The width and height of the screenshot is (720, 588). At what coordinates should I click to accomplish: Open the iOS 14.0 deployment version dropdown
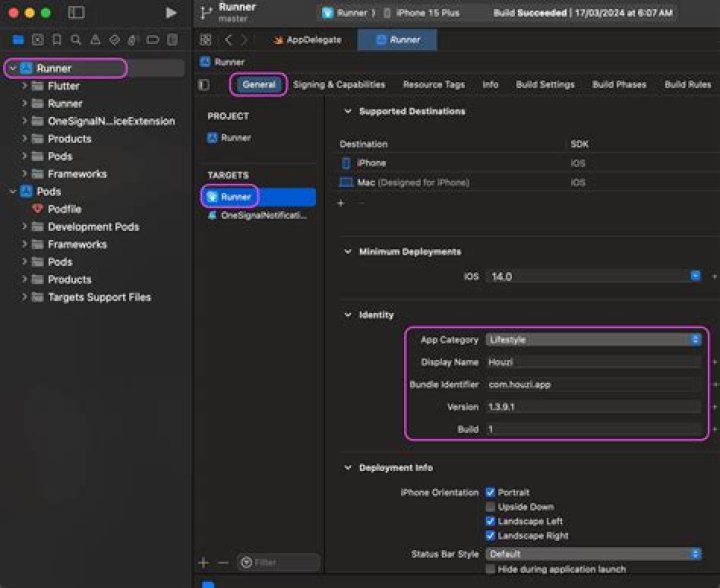point(696,276)
